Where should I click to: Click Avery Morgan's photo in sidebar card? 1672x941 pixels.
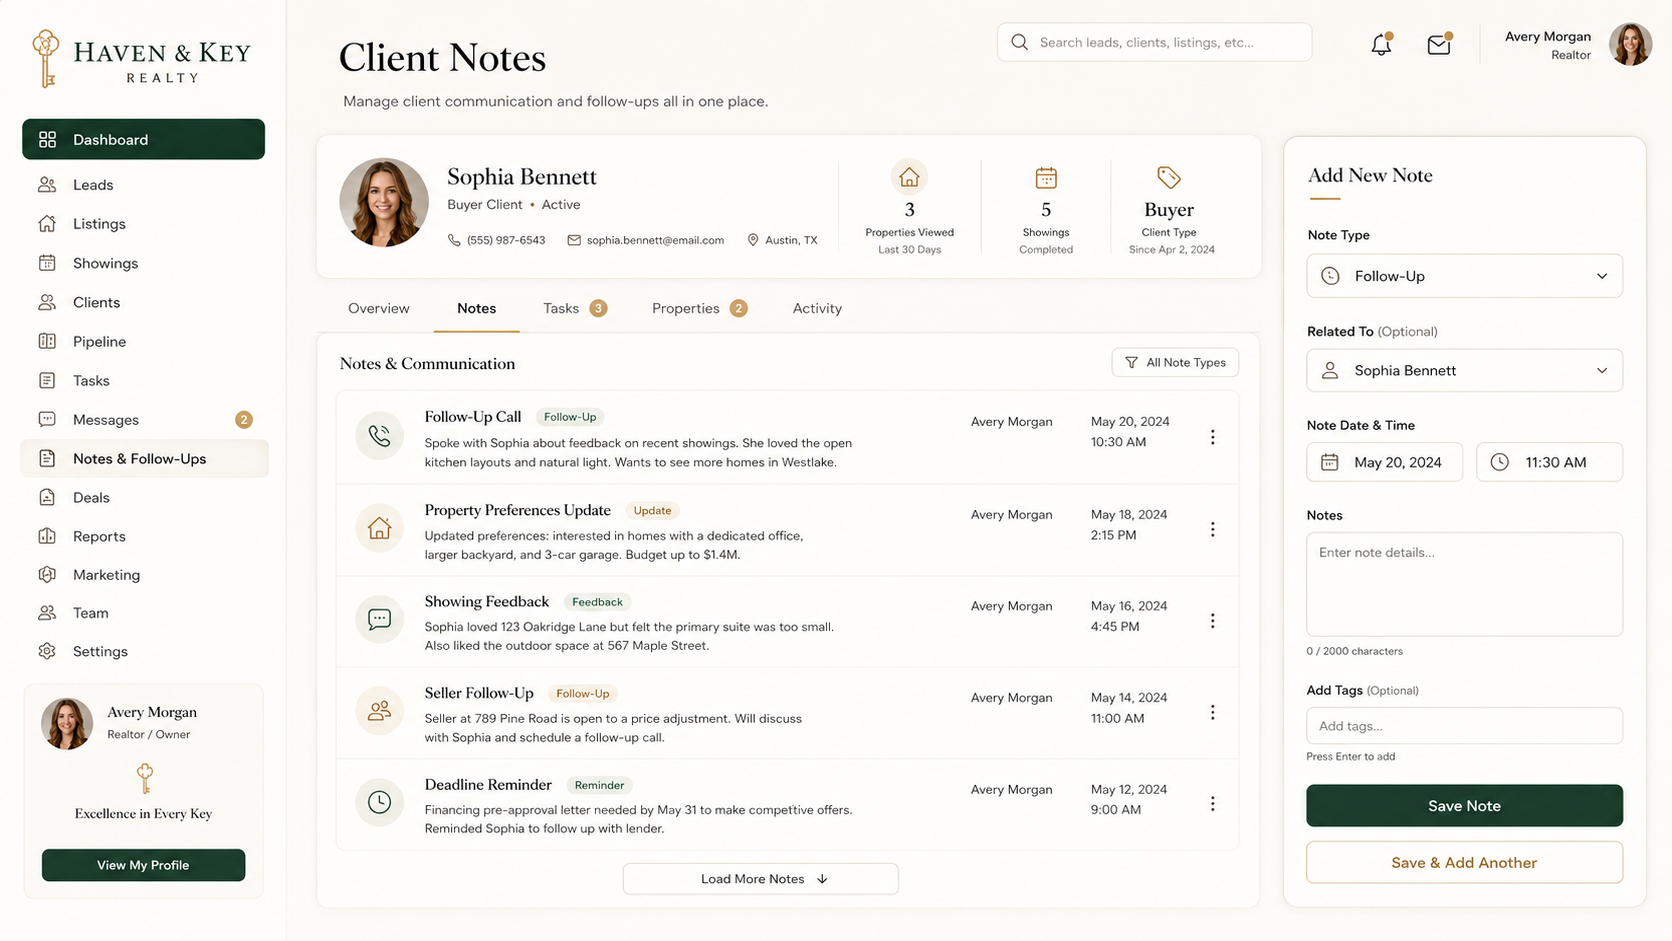(x=67, y=724)
